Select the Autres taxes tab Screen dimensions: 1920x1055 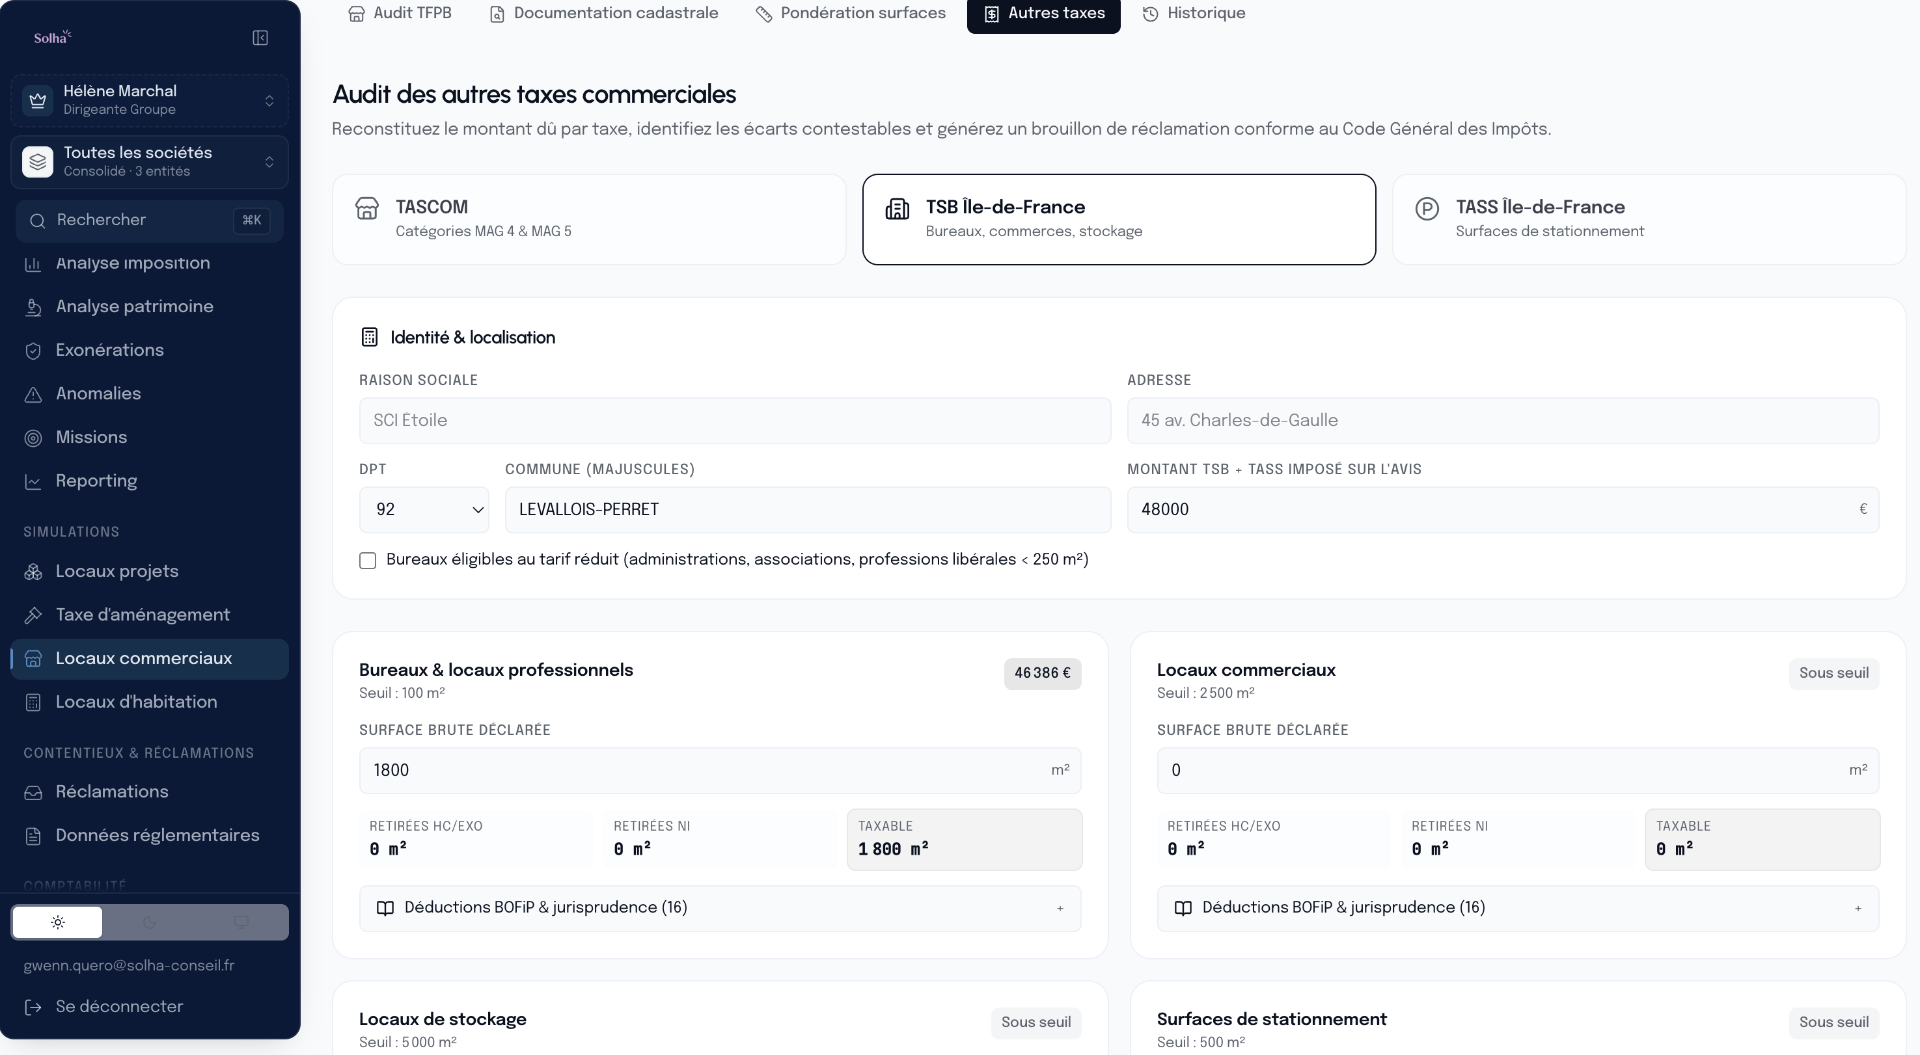point(1044,14)
